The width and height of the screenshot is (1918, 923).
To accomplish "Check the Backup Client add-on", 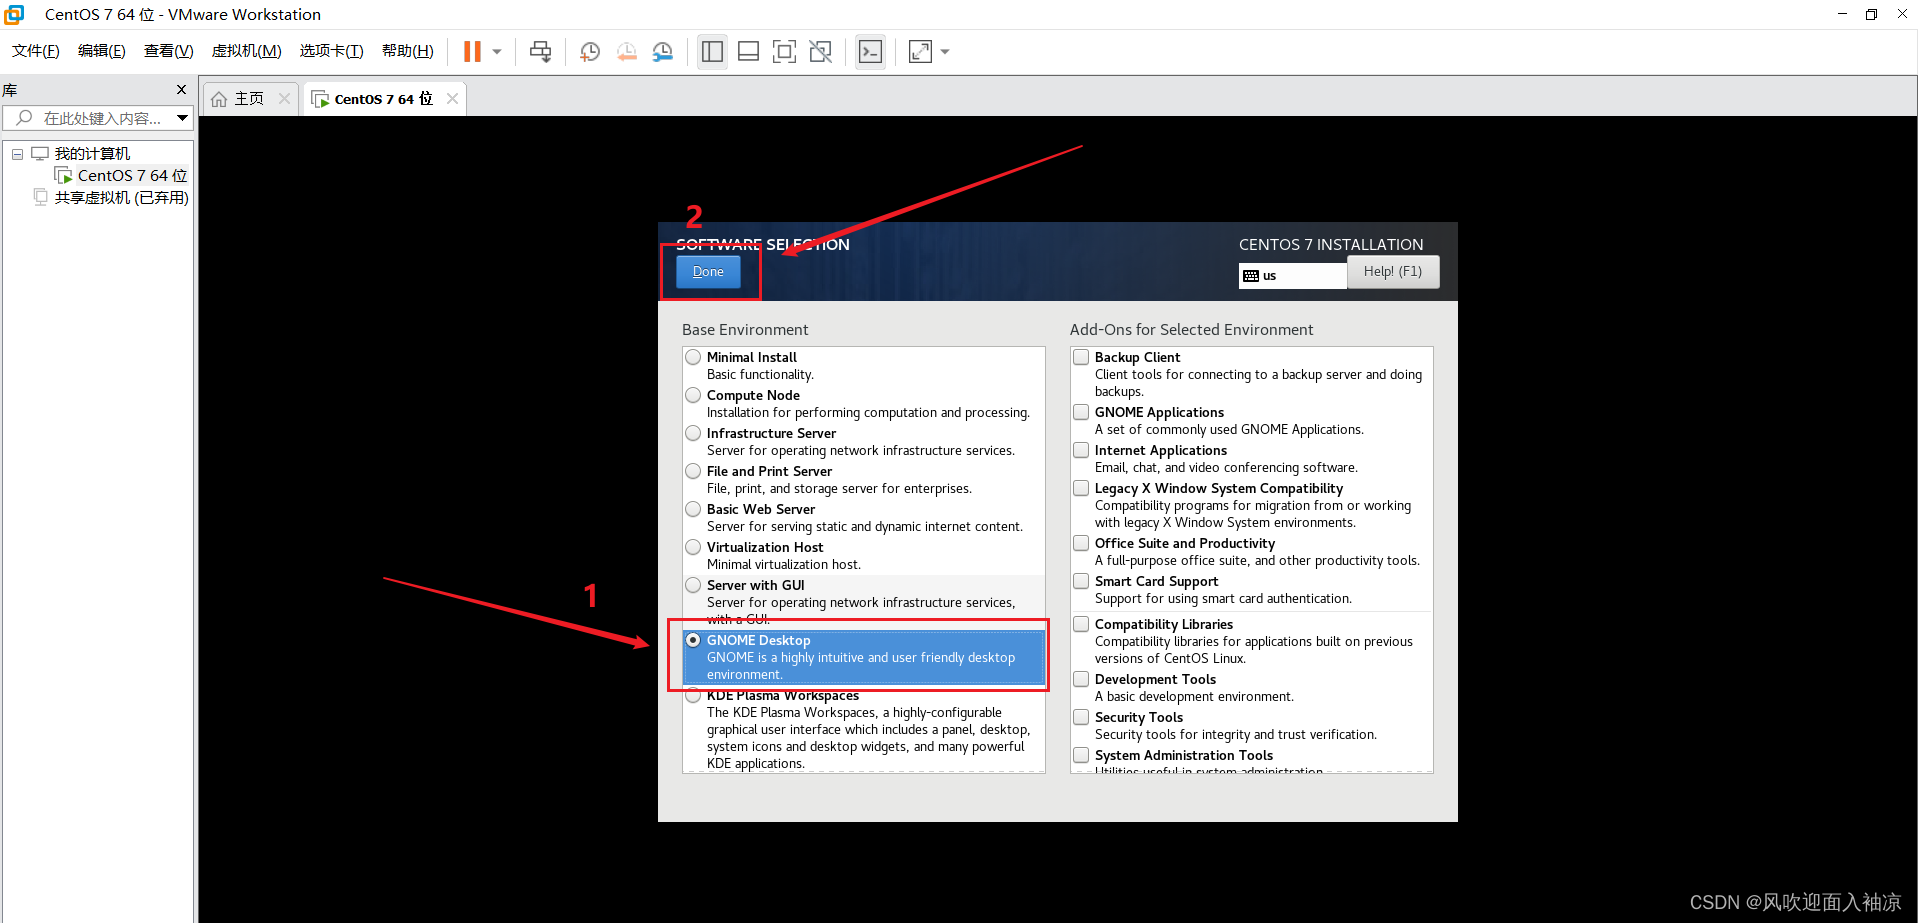I will point(1081,357).
